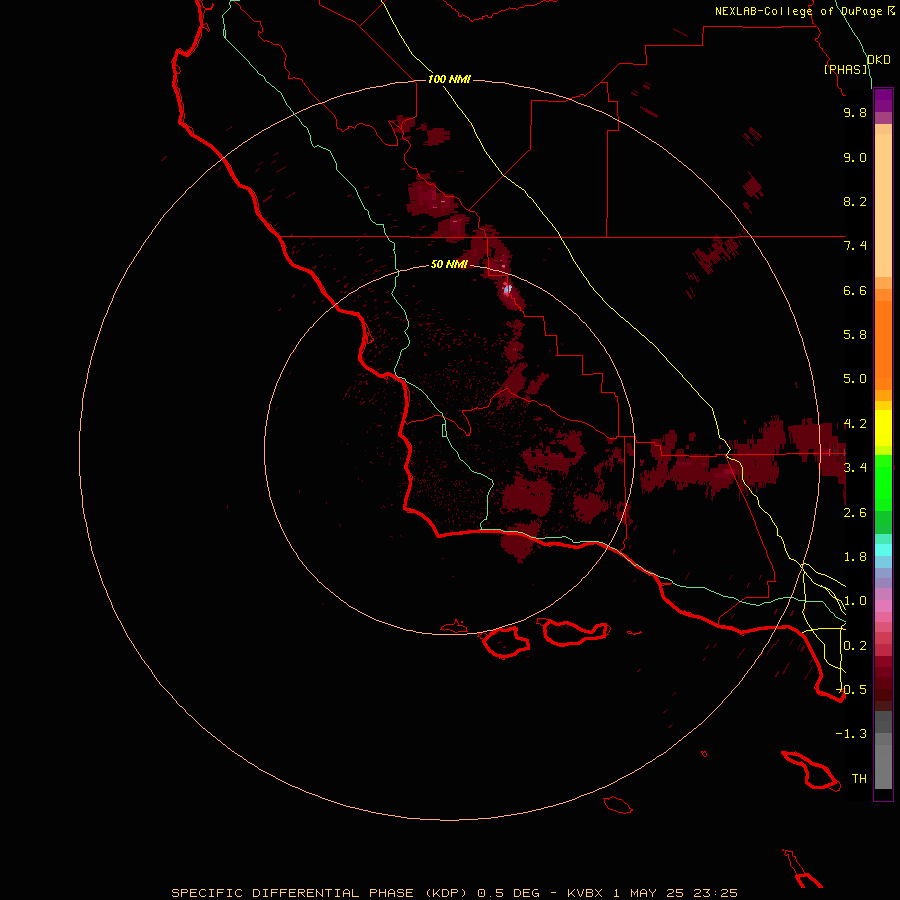Click the cyan segment of the color bar
900x900 pixels.
883,550
